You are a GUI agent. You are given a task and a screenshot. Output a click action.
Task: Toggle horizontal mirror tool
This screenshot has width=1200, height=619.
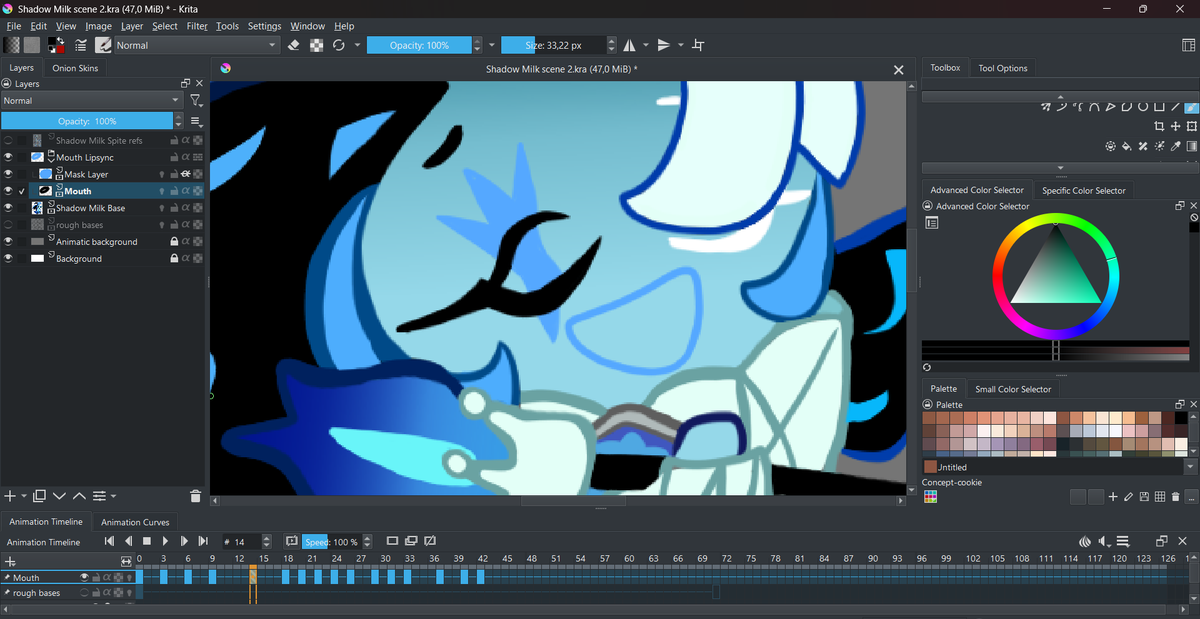coord(629,45)
